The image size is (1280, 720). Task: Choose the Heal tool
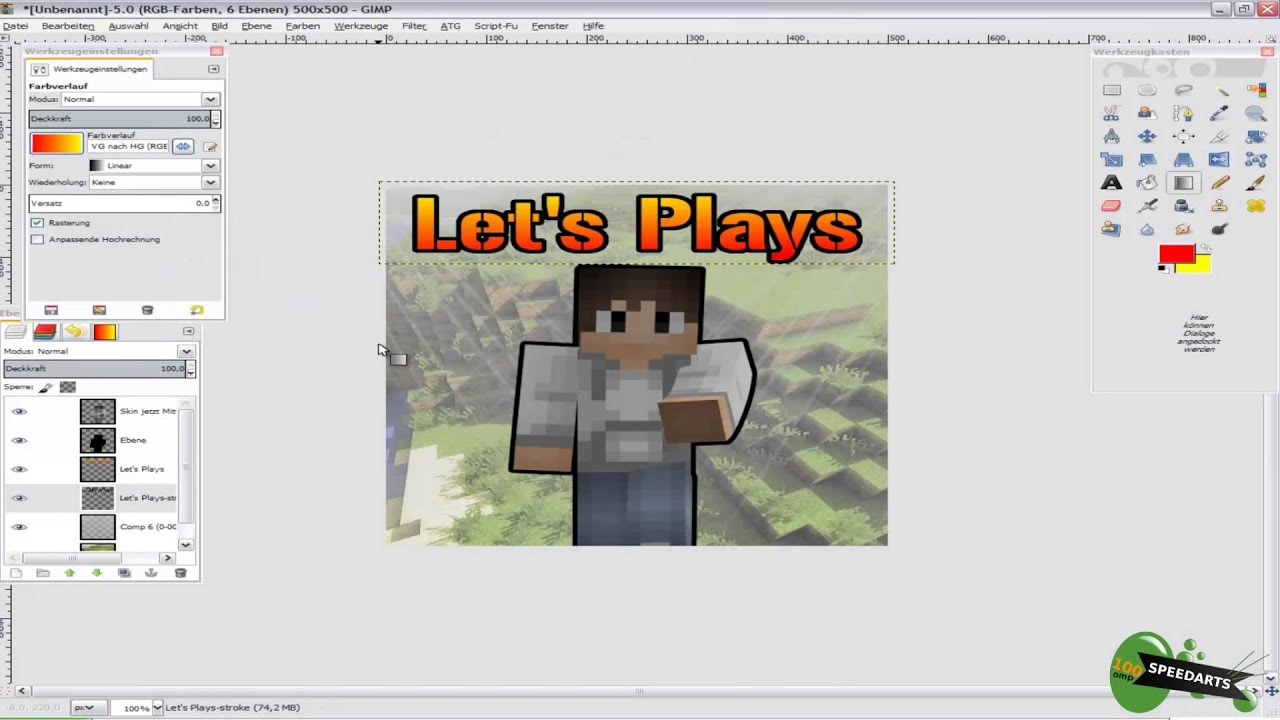1256,206
